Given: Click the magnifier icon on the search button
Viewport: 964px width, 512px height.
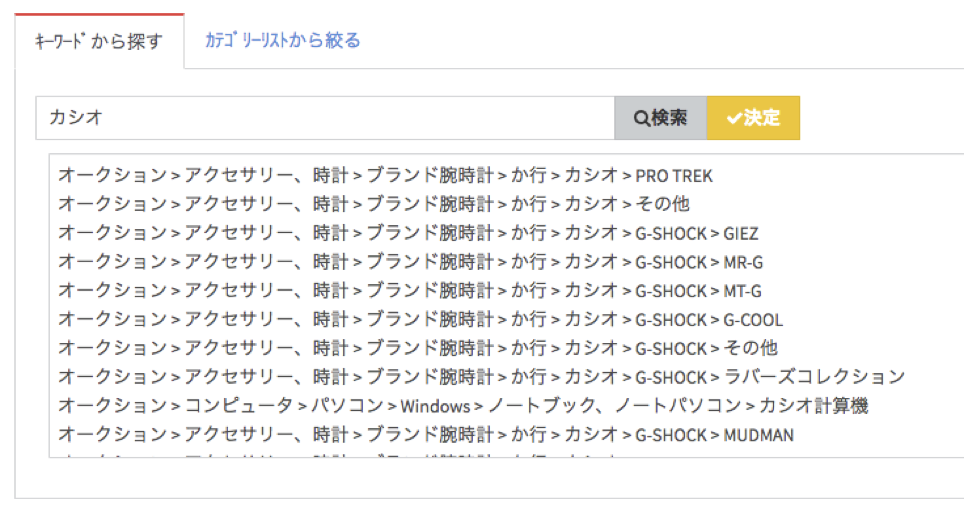Looking at the screenshot, I should 642,118.
